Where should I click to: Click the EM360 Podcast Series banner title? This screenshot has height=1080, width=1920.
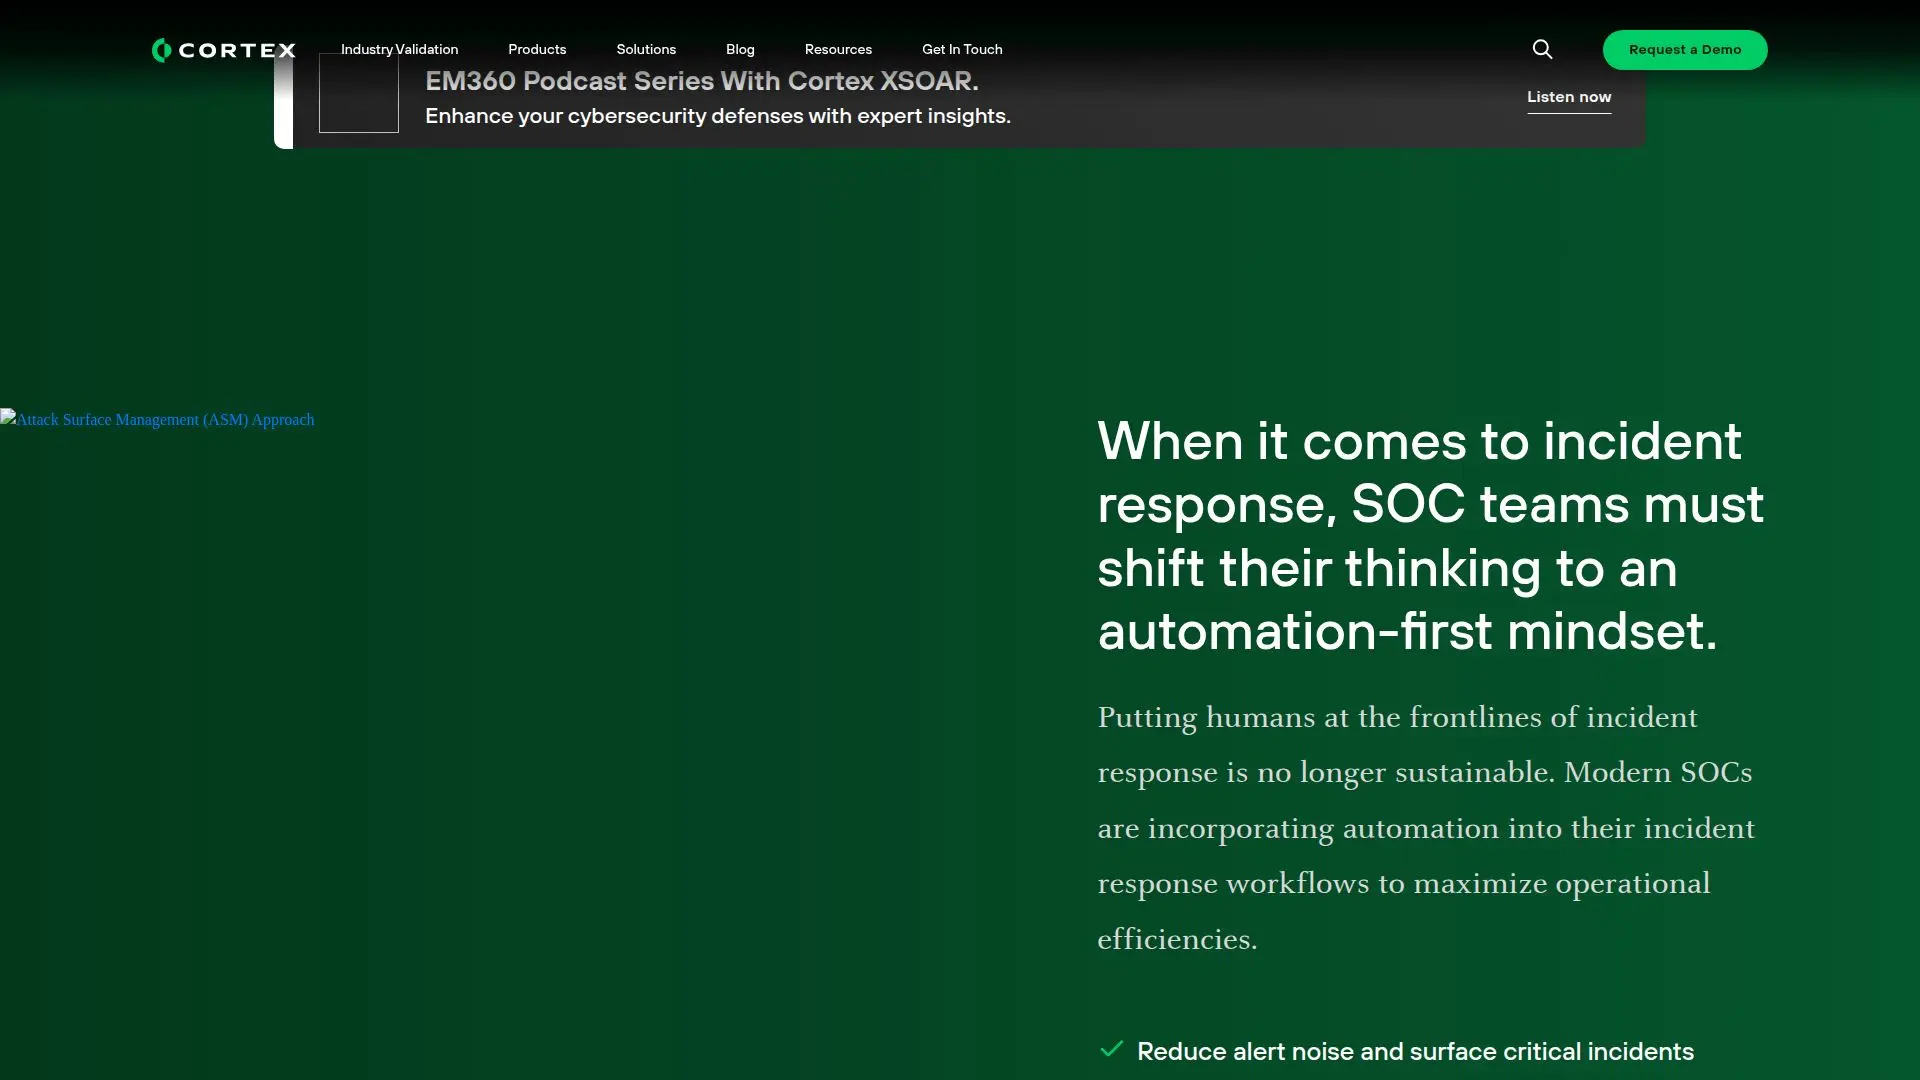(x=702, y=81)
